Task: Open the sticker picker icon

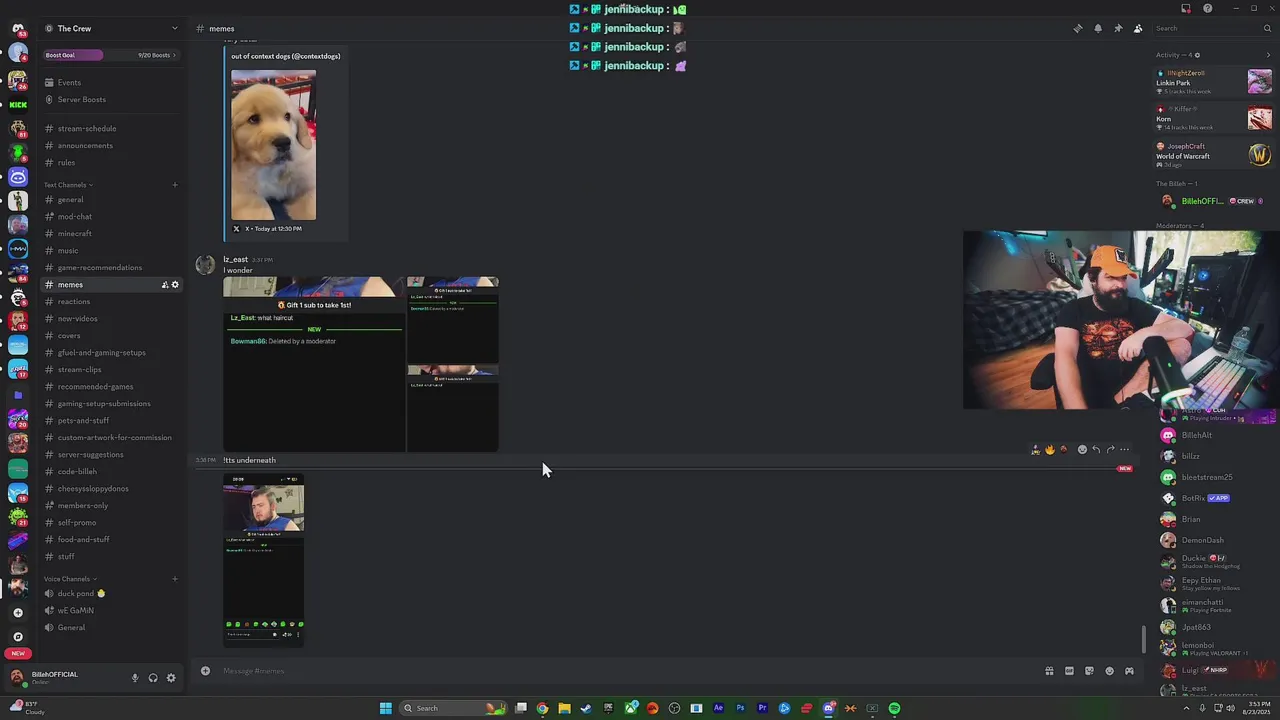Action: [1089, 671]
